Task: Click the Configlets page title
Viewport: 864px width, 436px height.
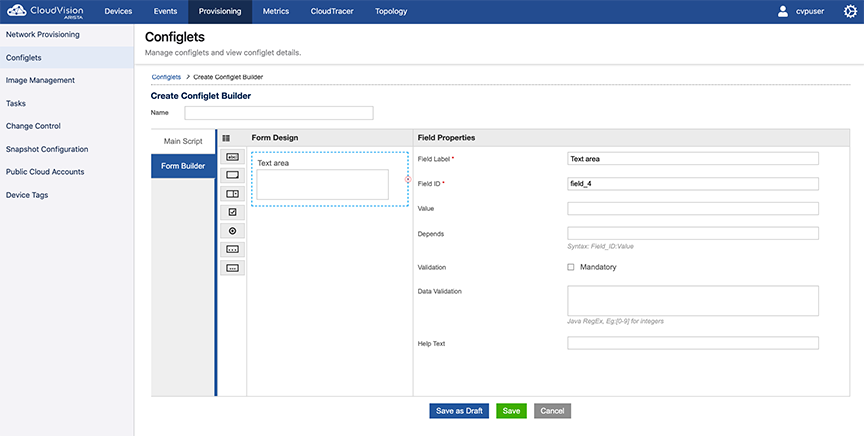Action: [175, 37]
